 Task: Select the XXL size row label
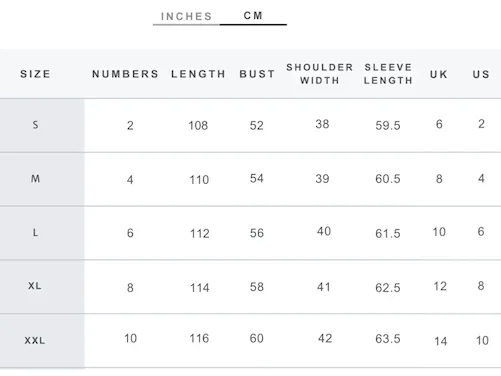35,340
